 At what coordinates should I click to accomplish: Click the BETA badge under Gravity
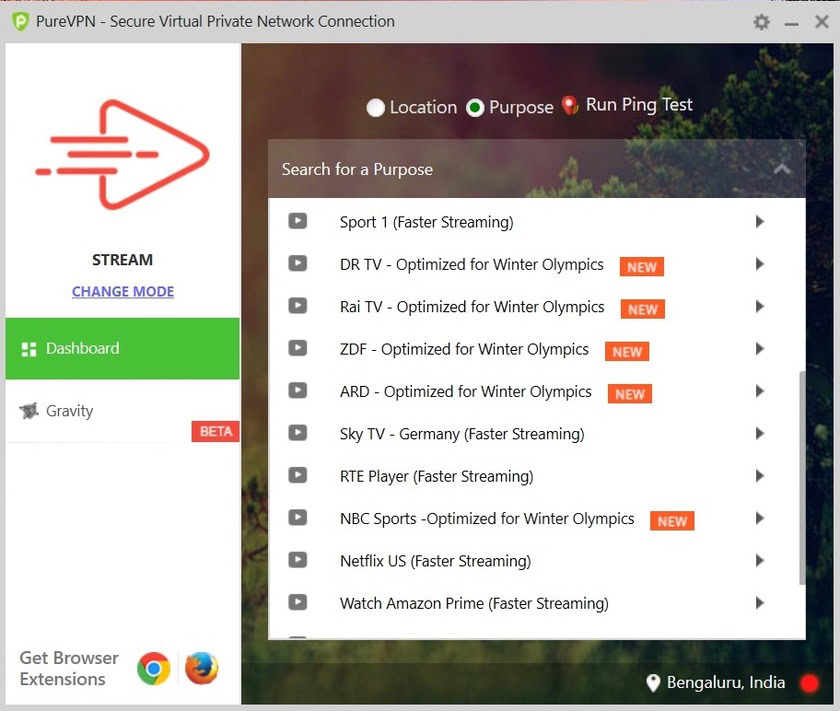[x=215, y=431]
